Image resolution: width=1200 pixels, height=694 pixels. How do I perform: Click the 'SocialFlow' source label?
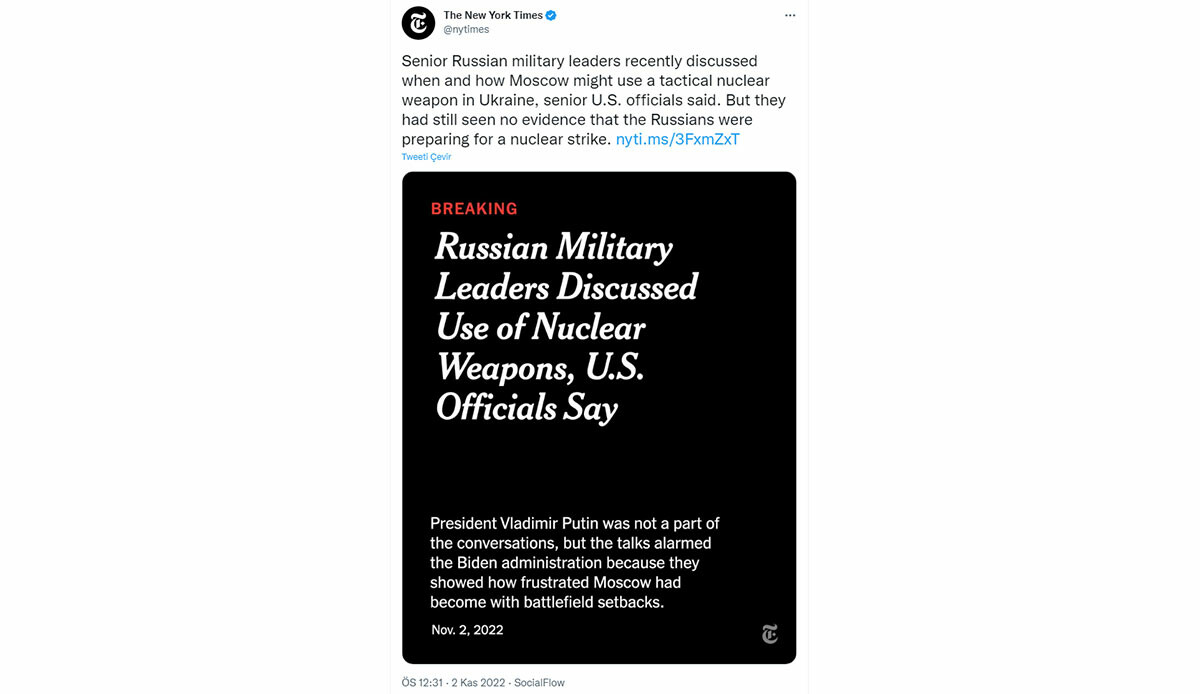pos(539,683)
